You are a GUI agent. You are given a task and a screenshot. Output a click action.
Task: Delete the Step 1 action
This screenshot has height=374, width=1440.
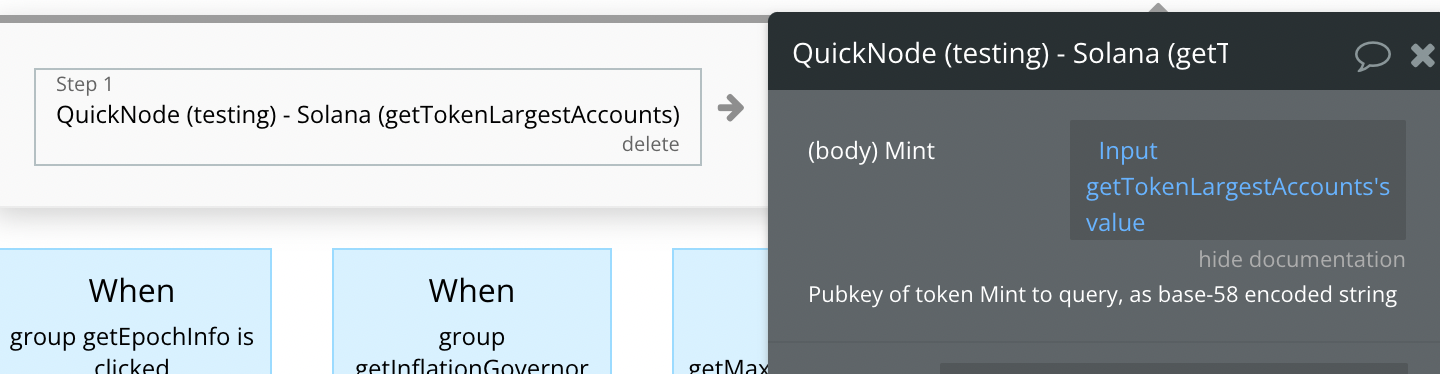tap(650, 144)
